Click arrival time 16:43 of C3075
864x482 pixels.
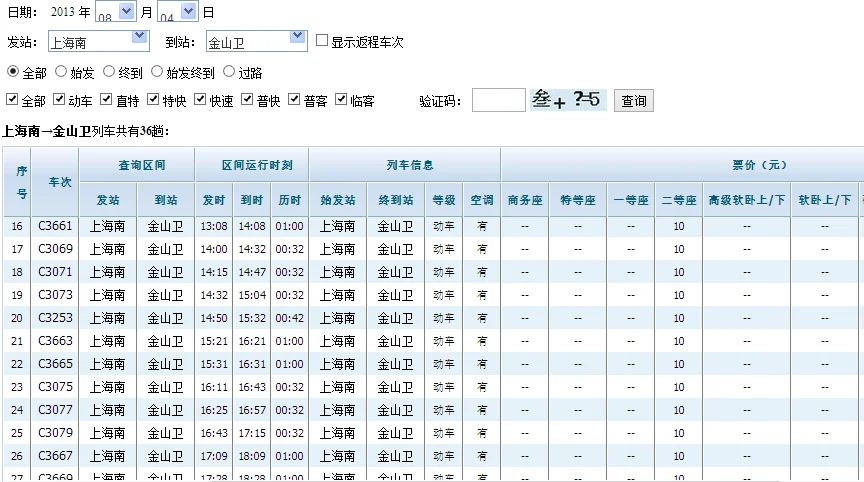[252, 387]
